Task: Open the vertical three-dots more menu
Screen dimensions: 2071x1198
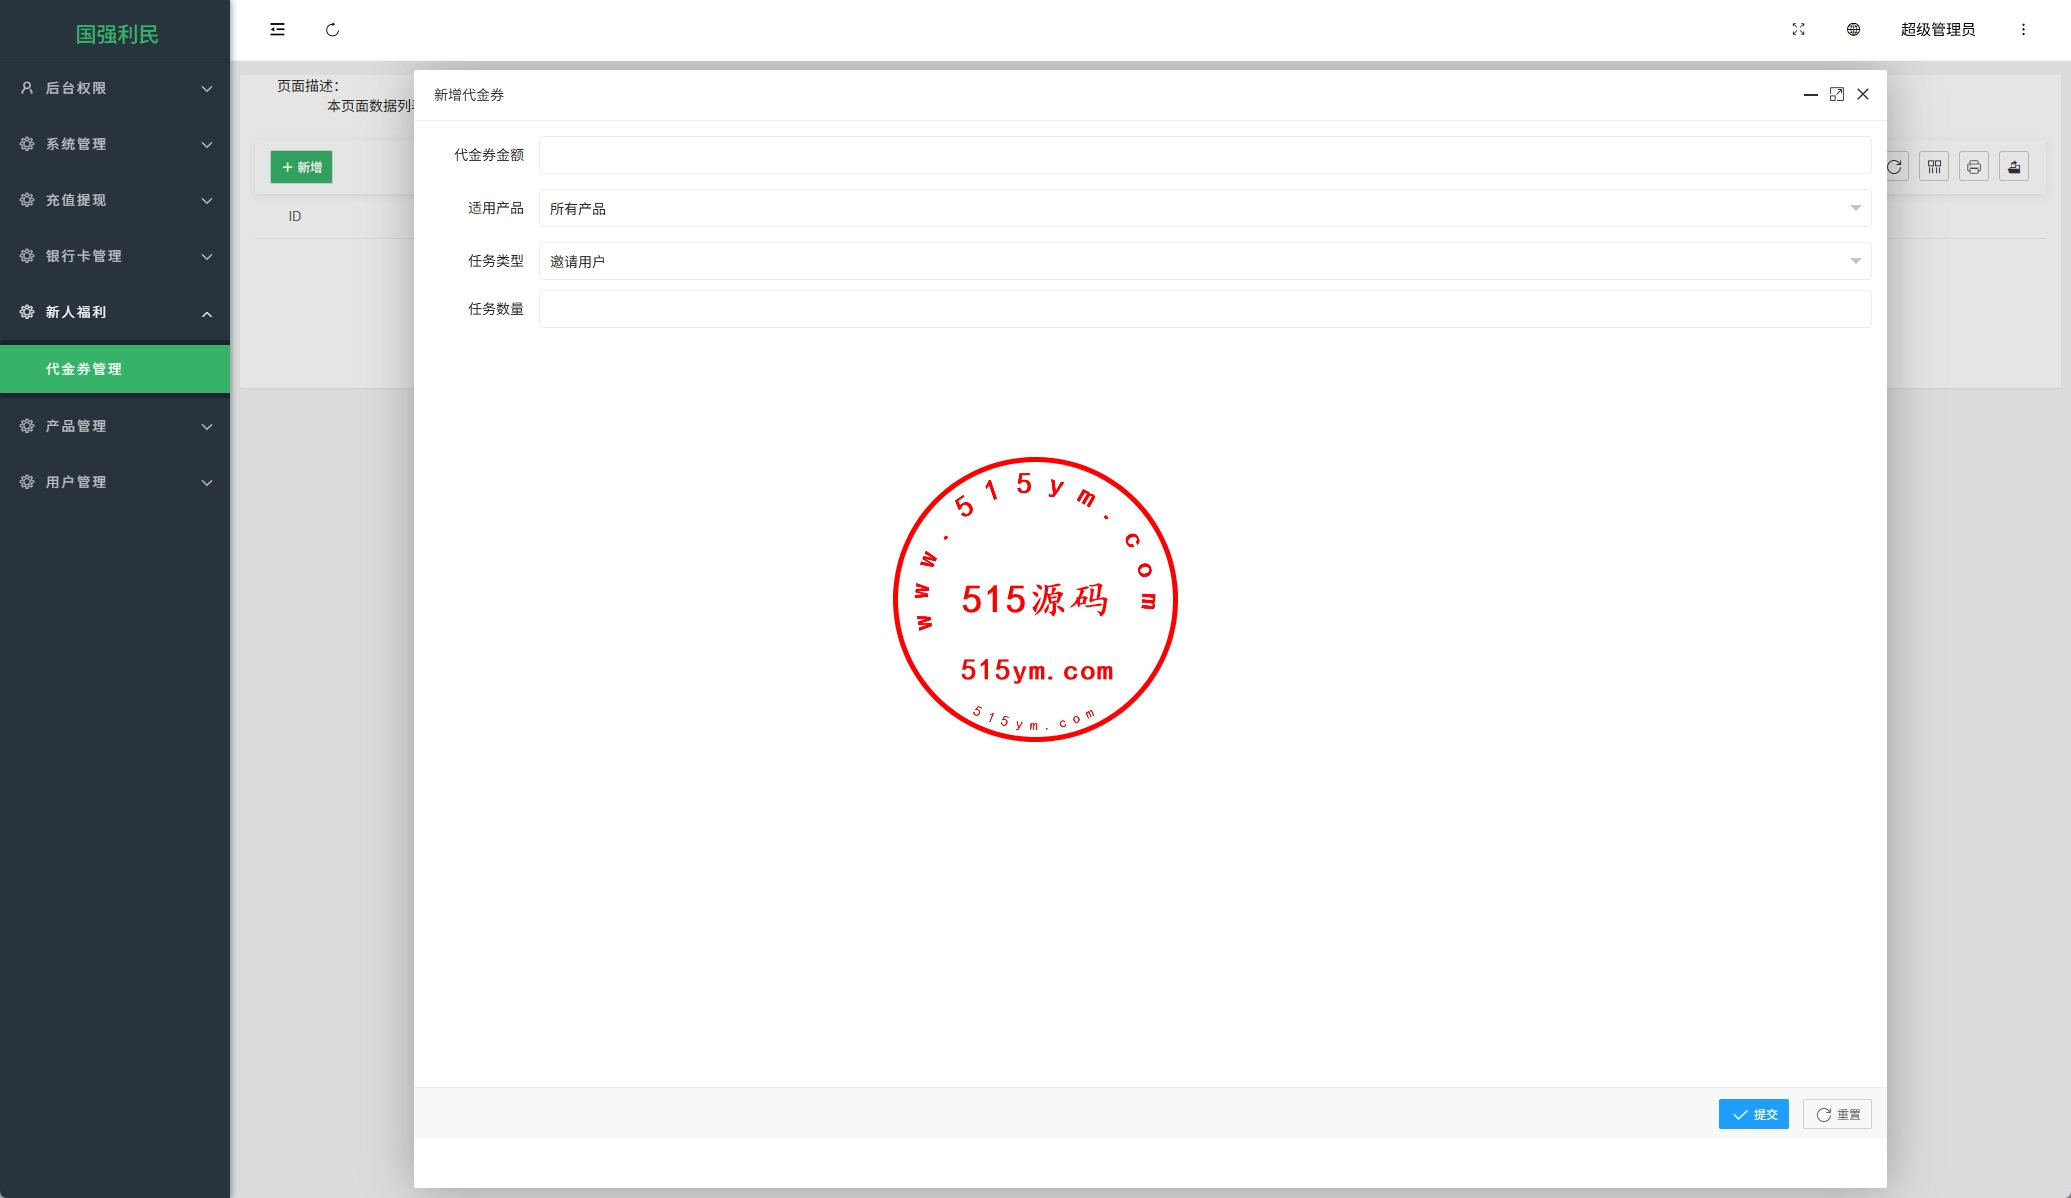Action: click(2023, 30)
